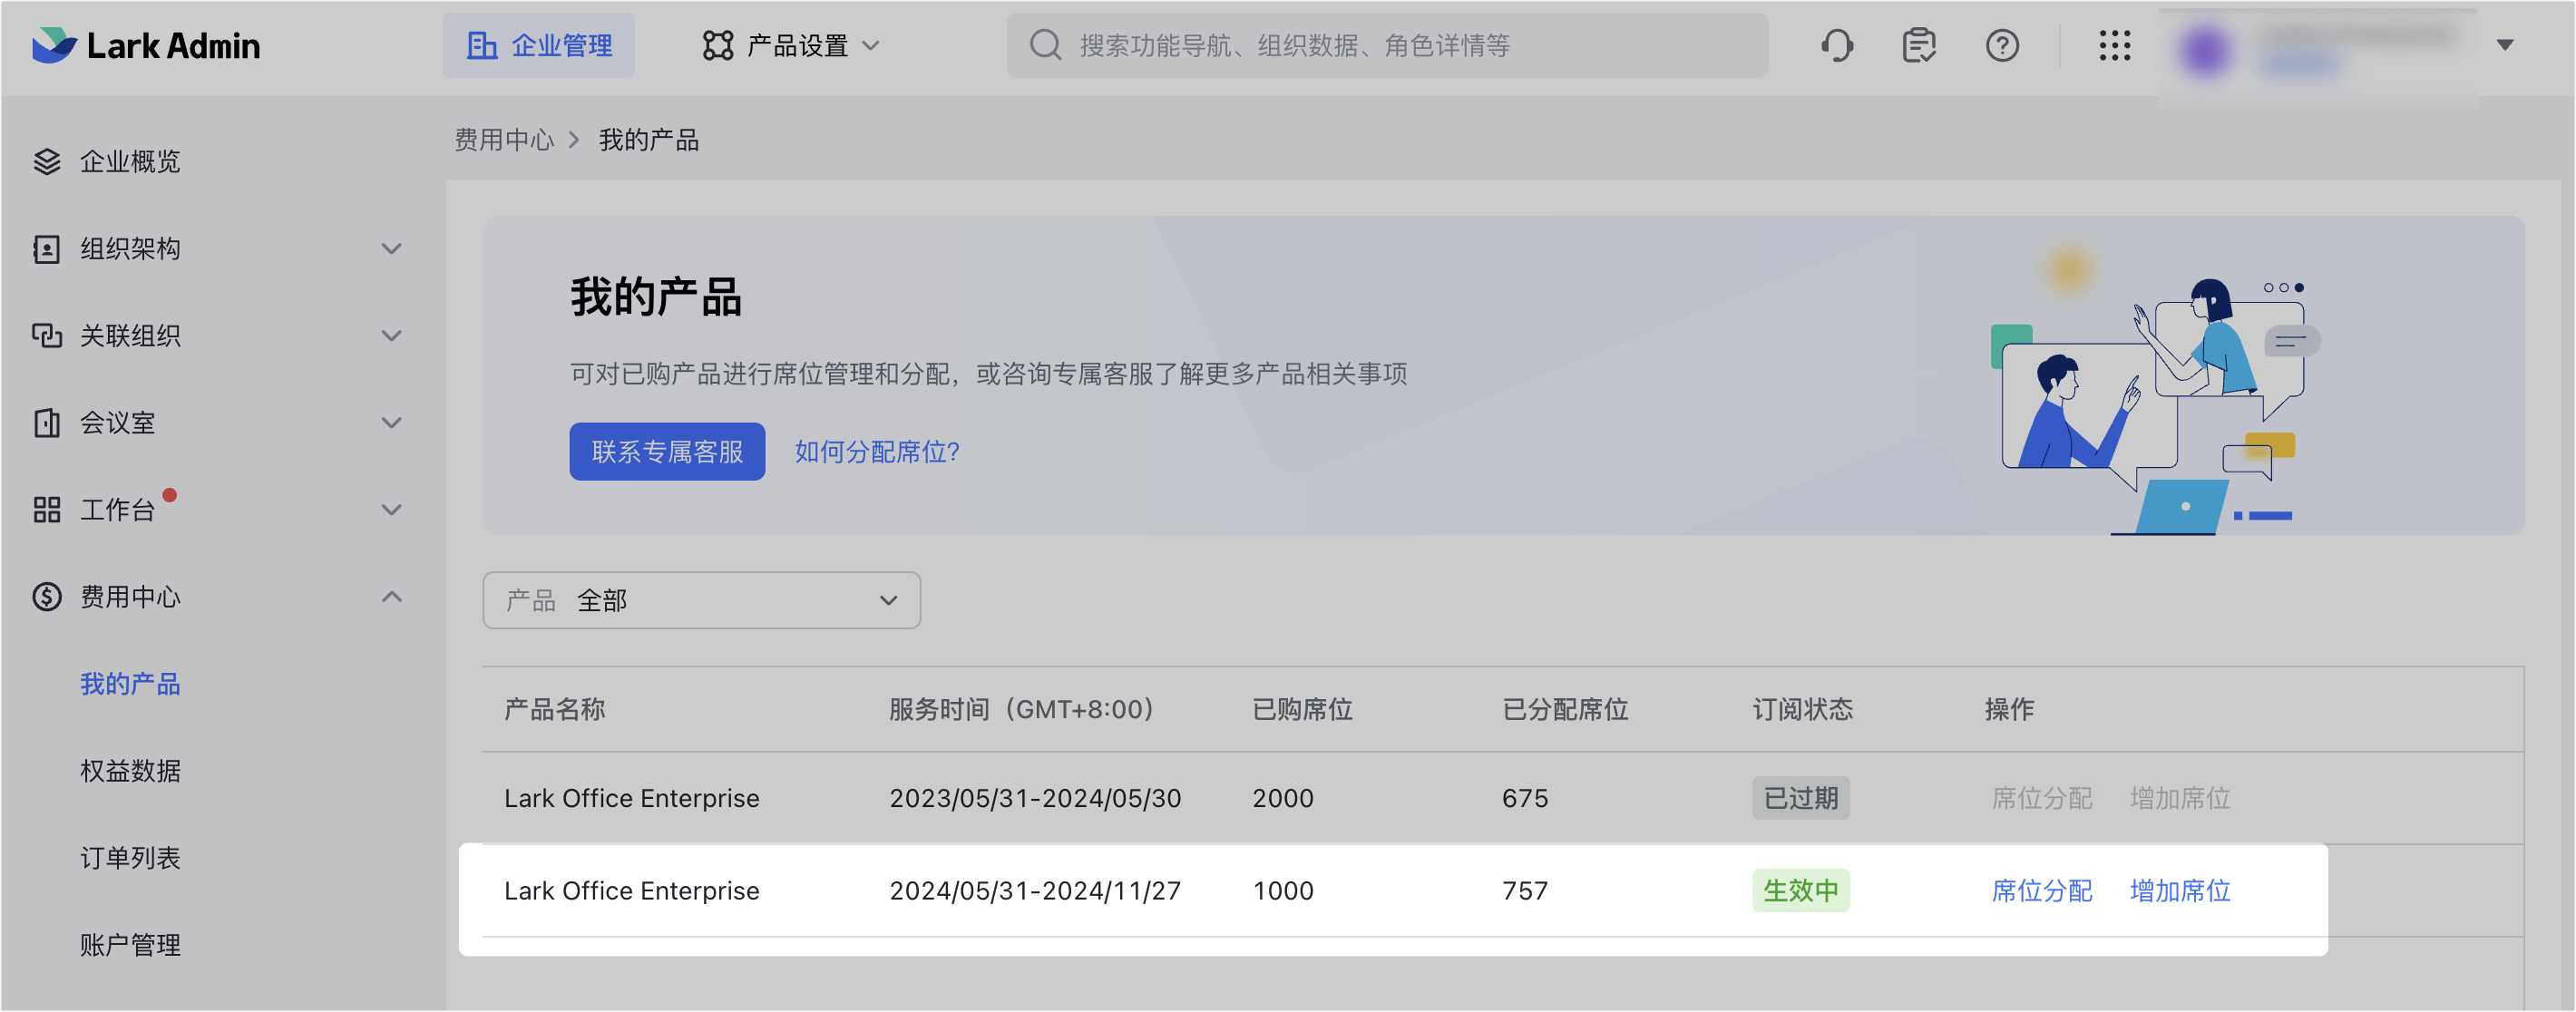Go to 费用中心 in the breadcrumb
The height and width of the screenshot is (1012, 2576).
tap(504, 139)
